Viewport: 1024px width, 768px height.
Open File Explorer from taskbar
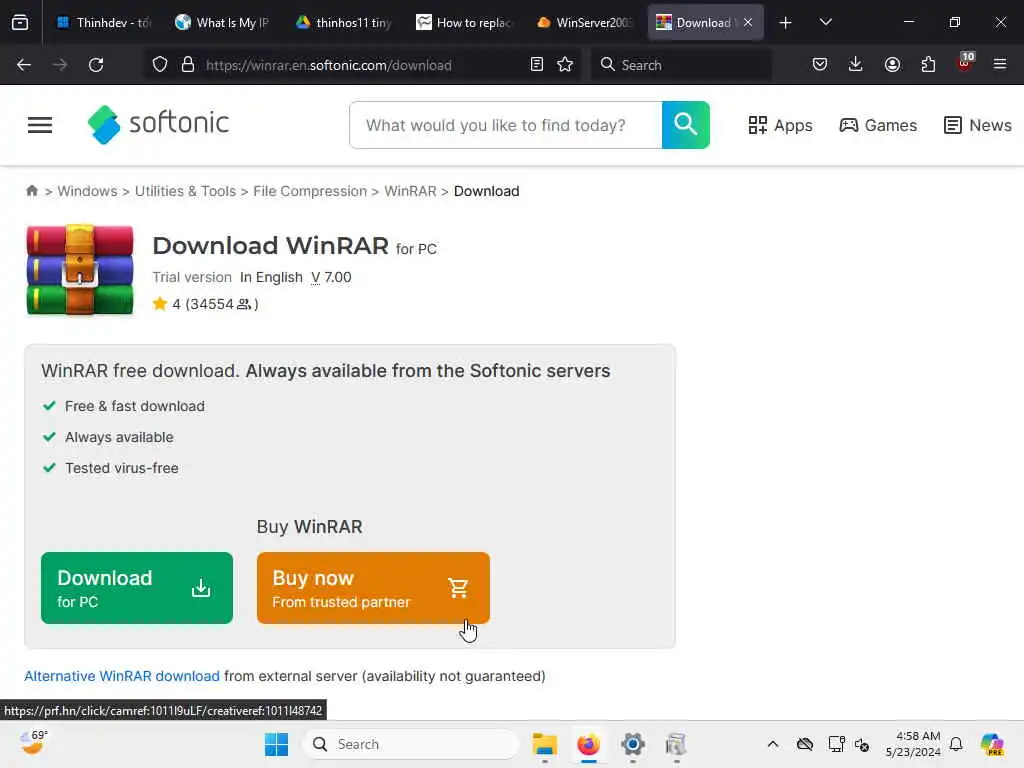(x=544, y=744)
